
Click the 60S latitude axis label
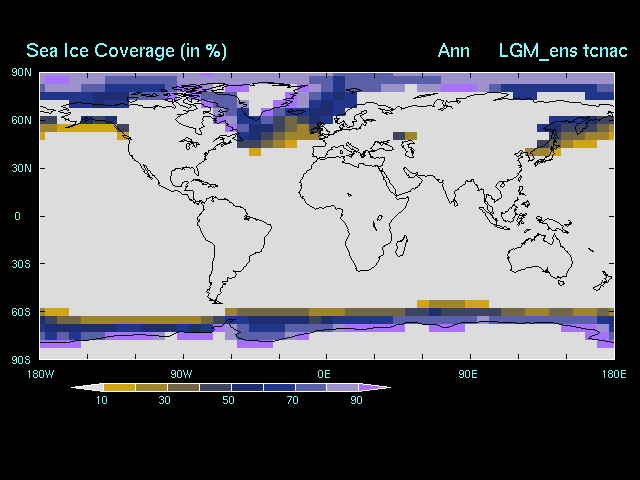click(x=21, y=312)
